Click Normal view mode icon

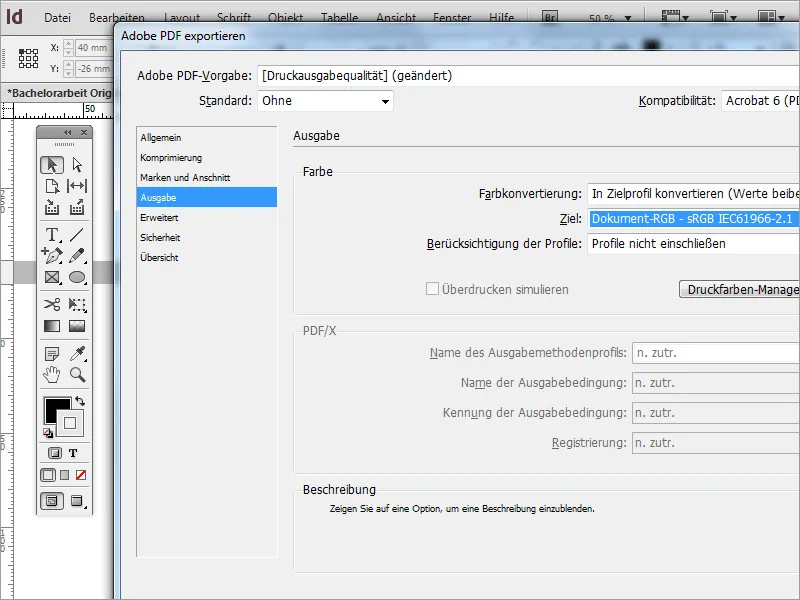[52, 501]
